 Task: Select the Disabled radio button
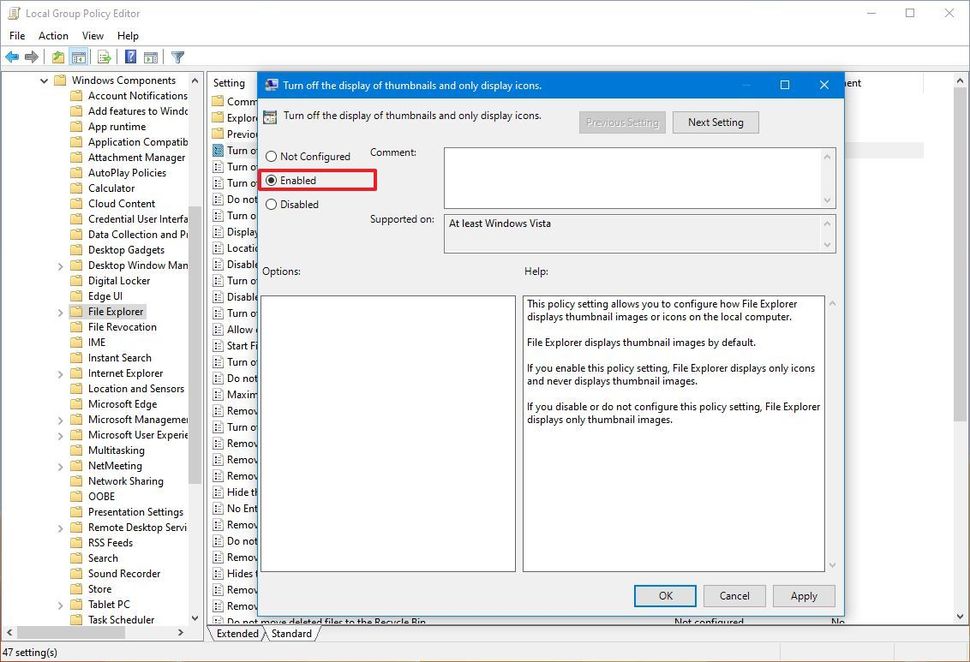tap(272, 204)
